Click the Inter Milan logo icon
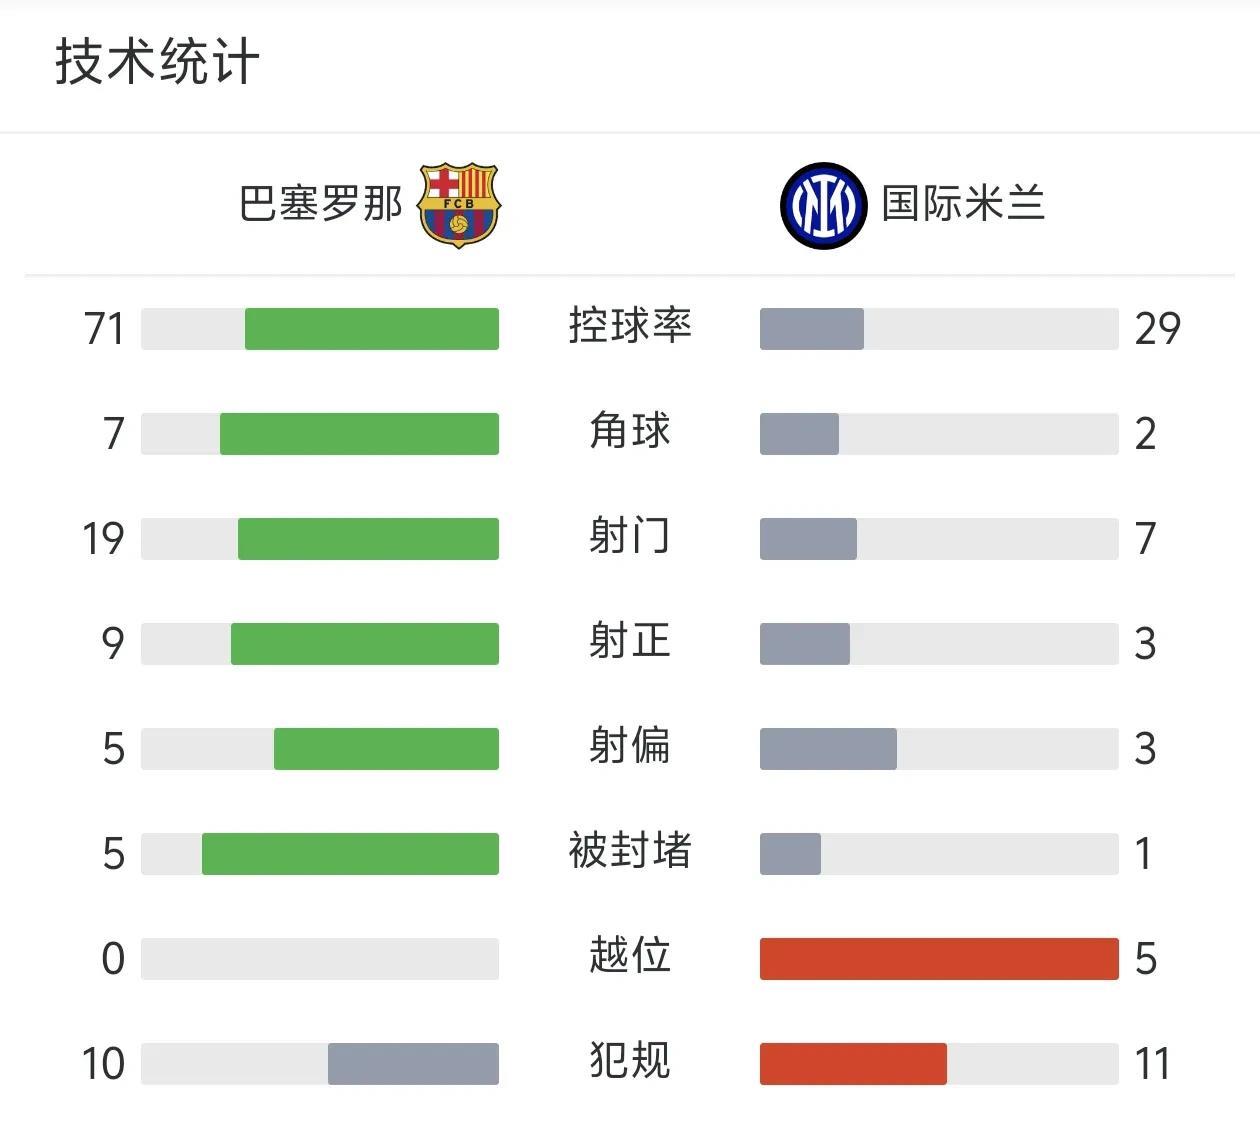Image resolution: width=1260 pixels, height=1124 pixels. [823, 205]
